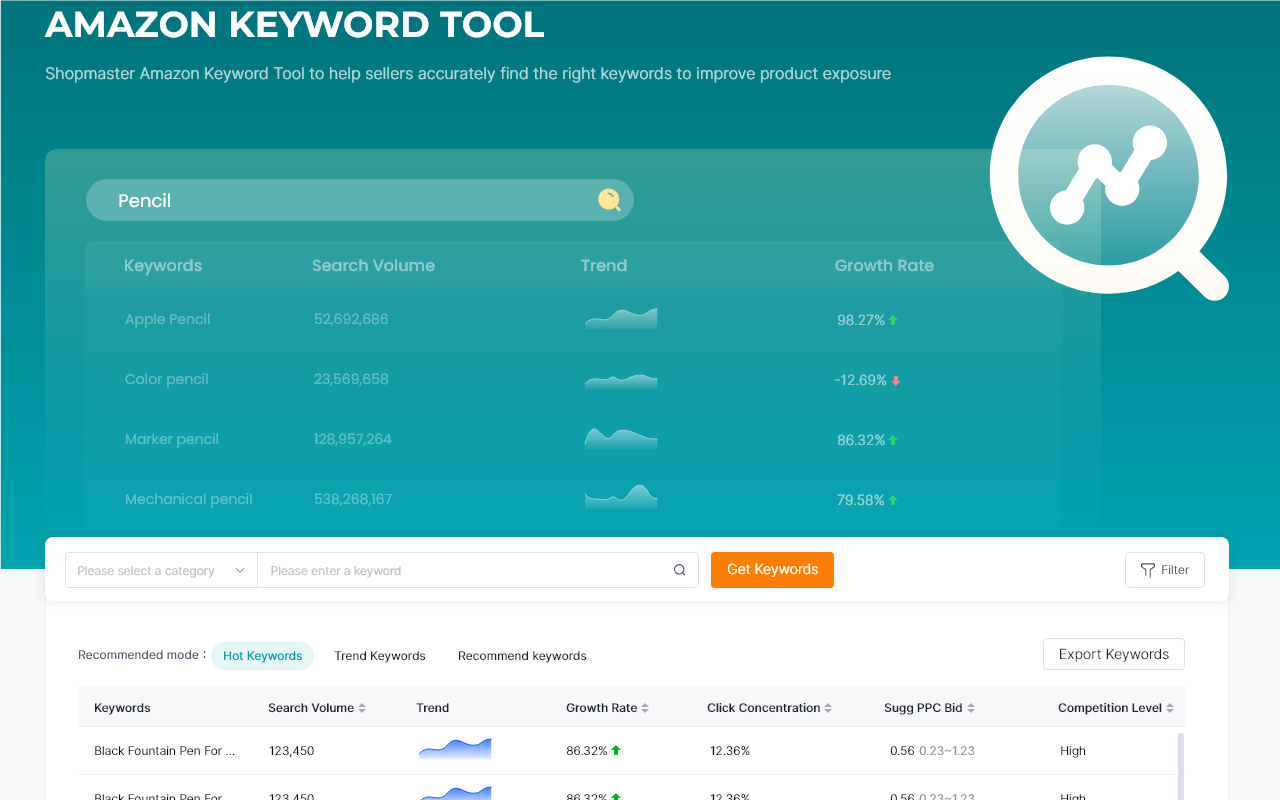Sort by Sugg PPC Bid column arrows
The width and height of the screenshot is (1280, 800).
971,708
